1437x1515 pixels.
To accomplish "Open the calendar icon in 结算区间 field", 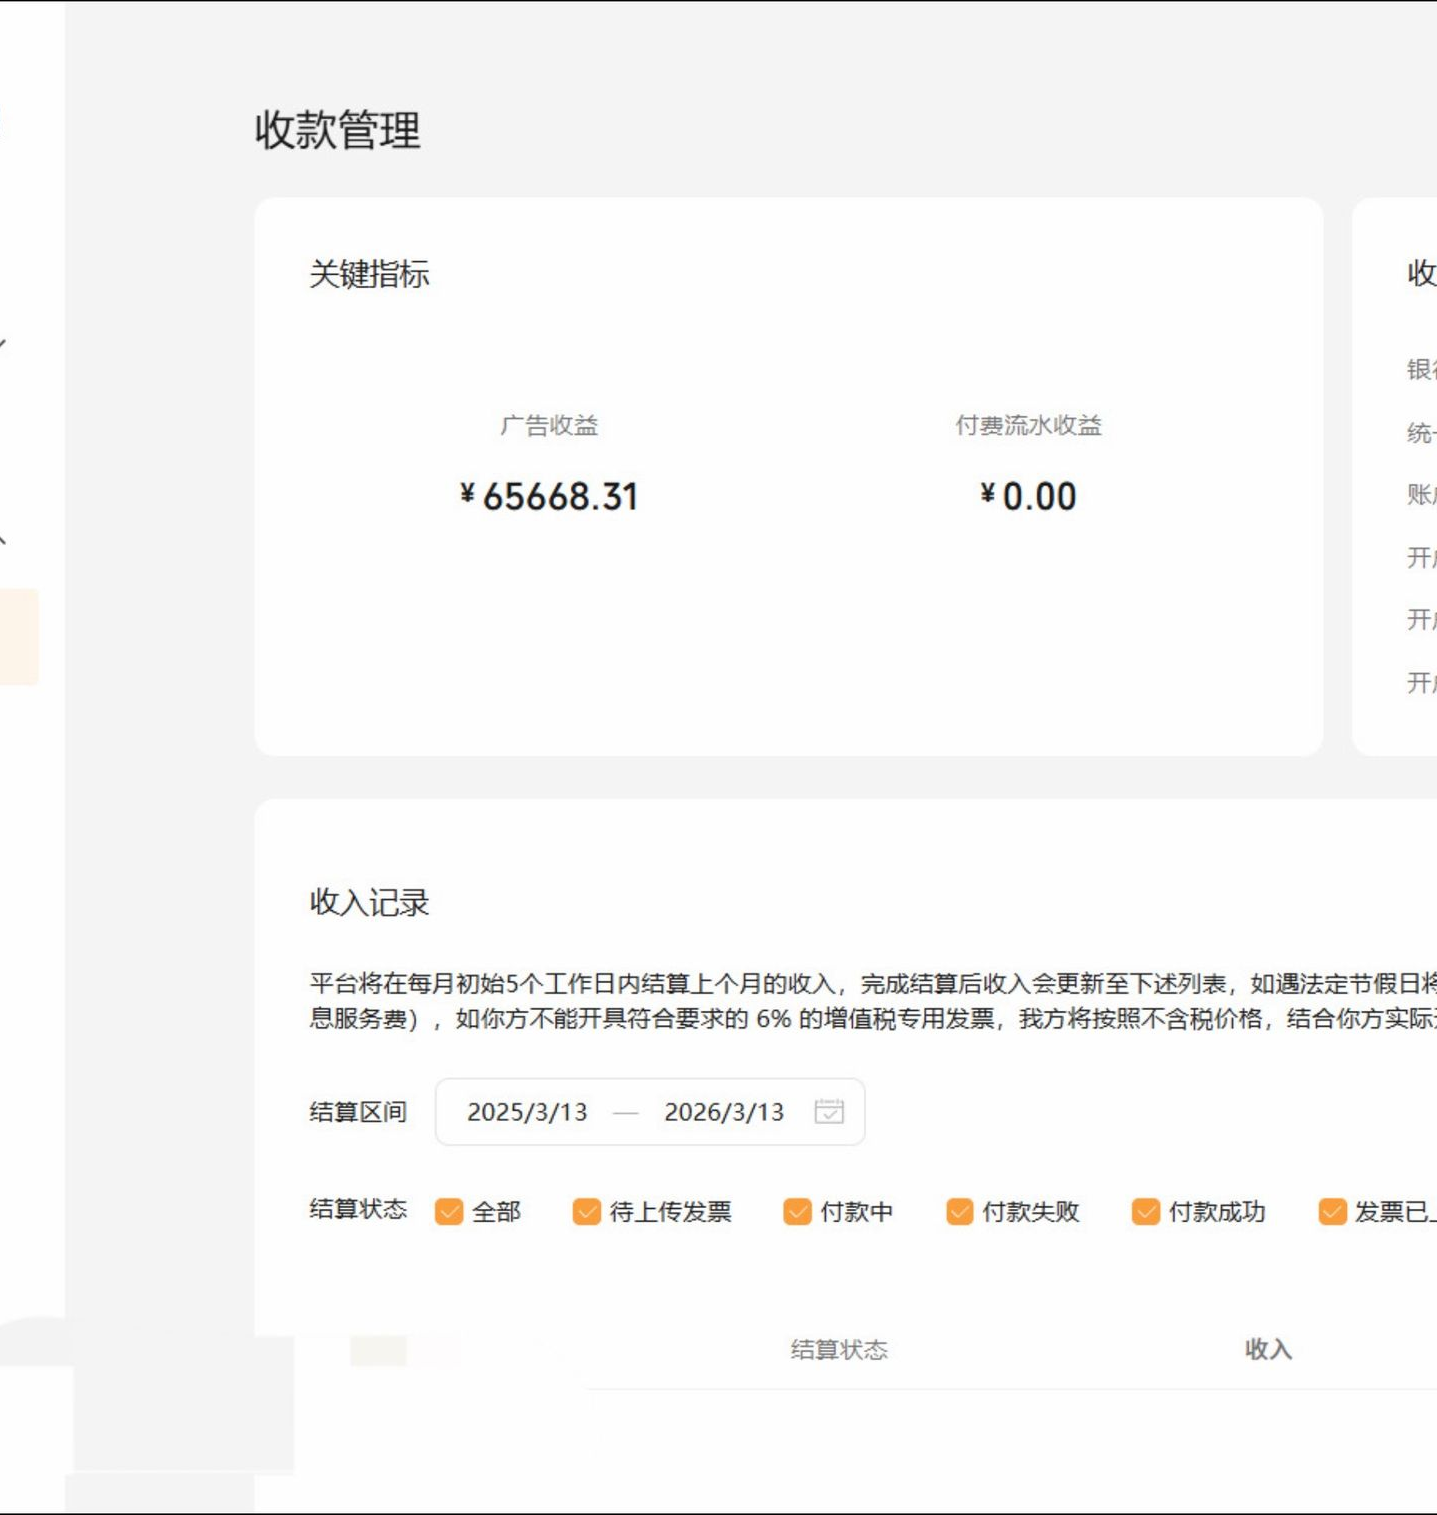I will tap(829, 1111).
